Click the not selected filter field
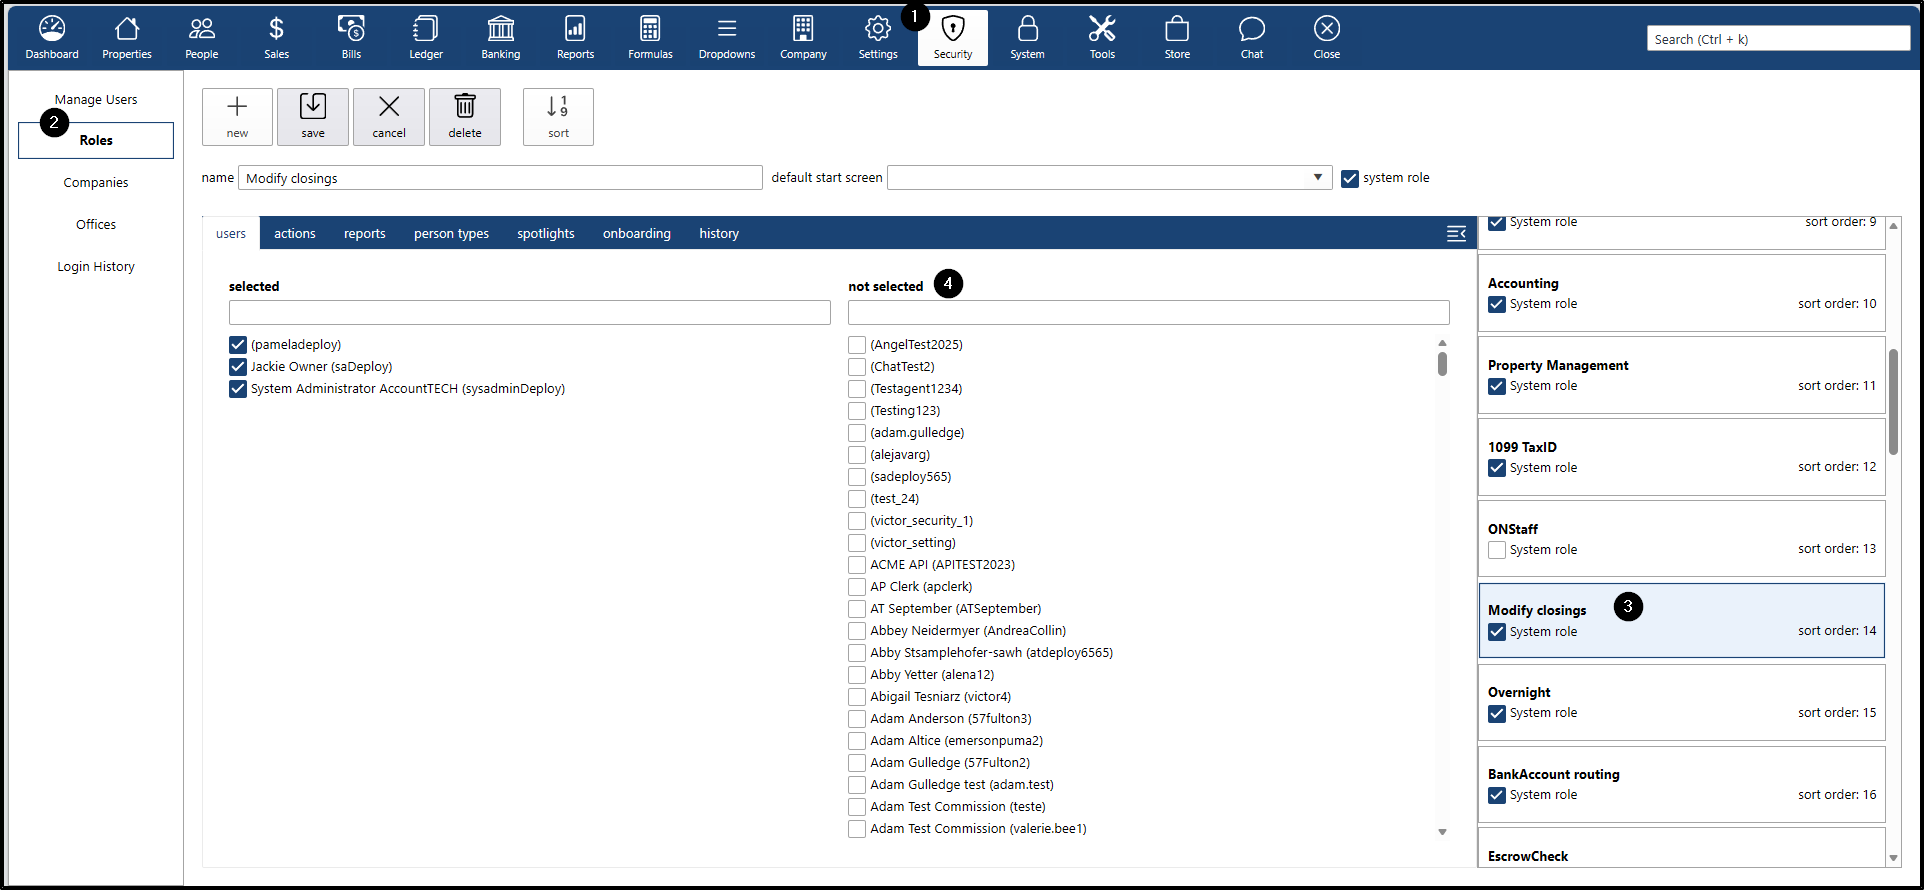The image size is (1924, 890). coord(1148,313)
